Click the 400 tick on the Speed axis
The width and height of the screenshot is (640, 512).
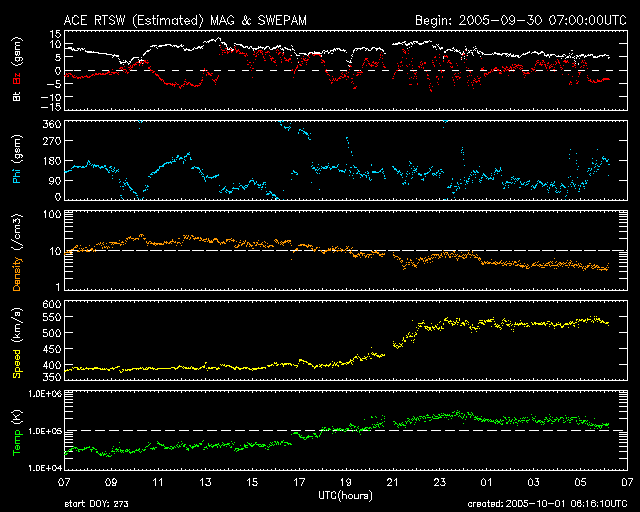point(52,365)
